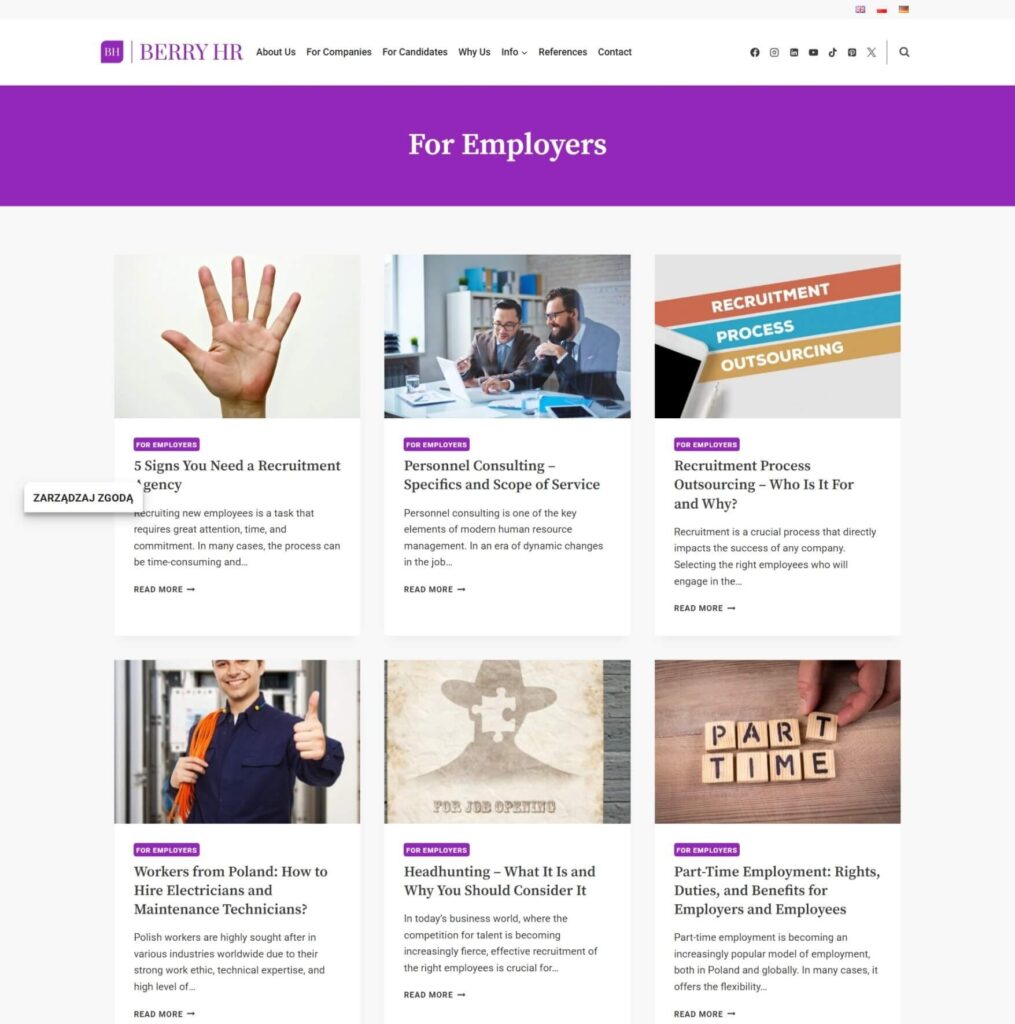
Task: Switch language via the German flag
Action: point(903,10)
